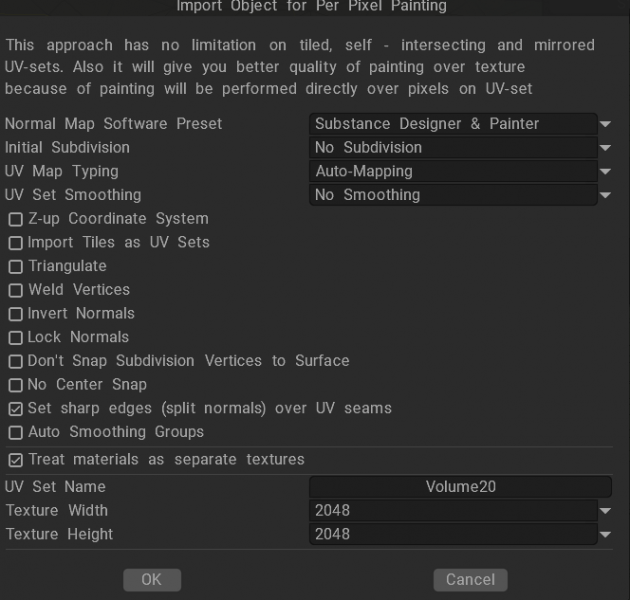Click the UV Set Name field Volume20
630x600 pixels.
(460, 487)
